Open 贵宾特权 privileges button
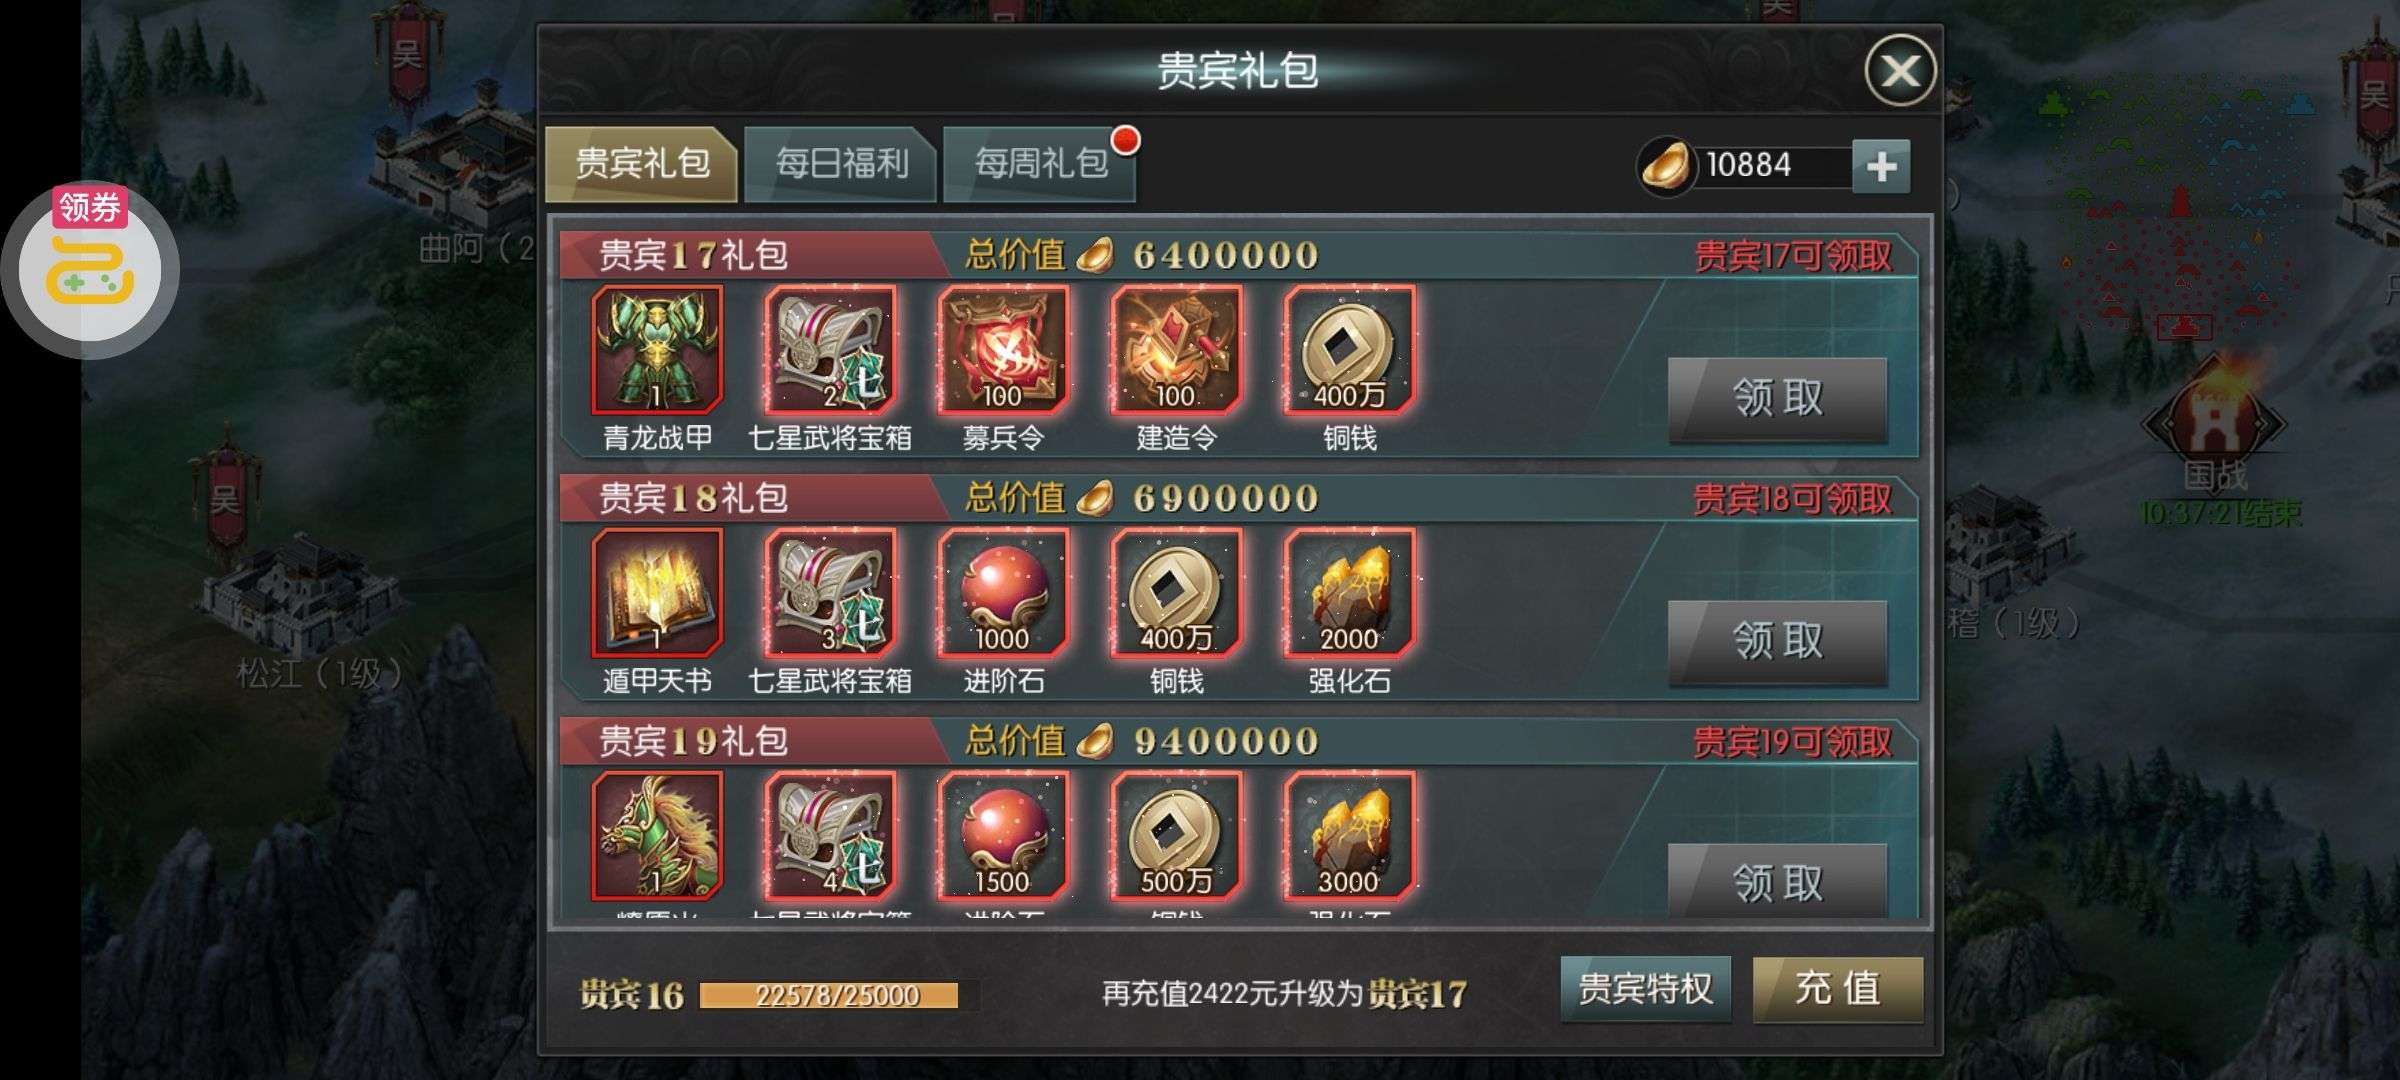The height and width of the screenshot is (1080, 2400). pos(1645,989)
